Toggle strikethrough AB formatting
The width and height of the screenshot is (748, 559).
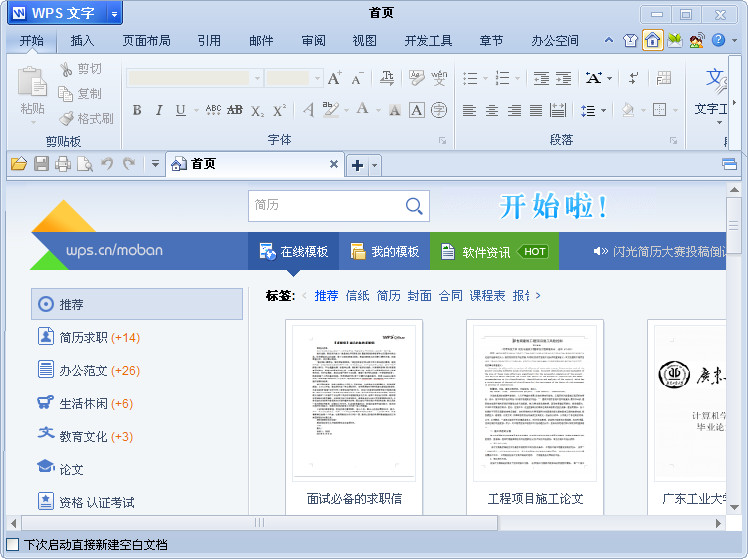(x=235, y=110)
